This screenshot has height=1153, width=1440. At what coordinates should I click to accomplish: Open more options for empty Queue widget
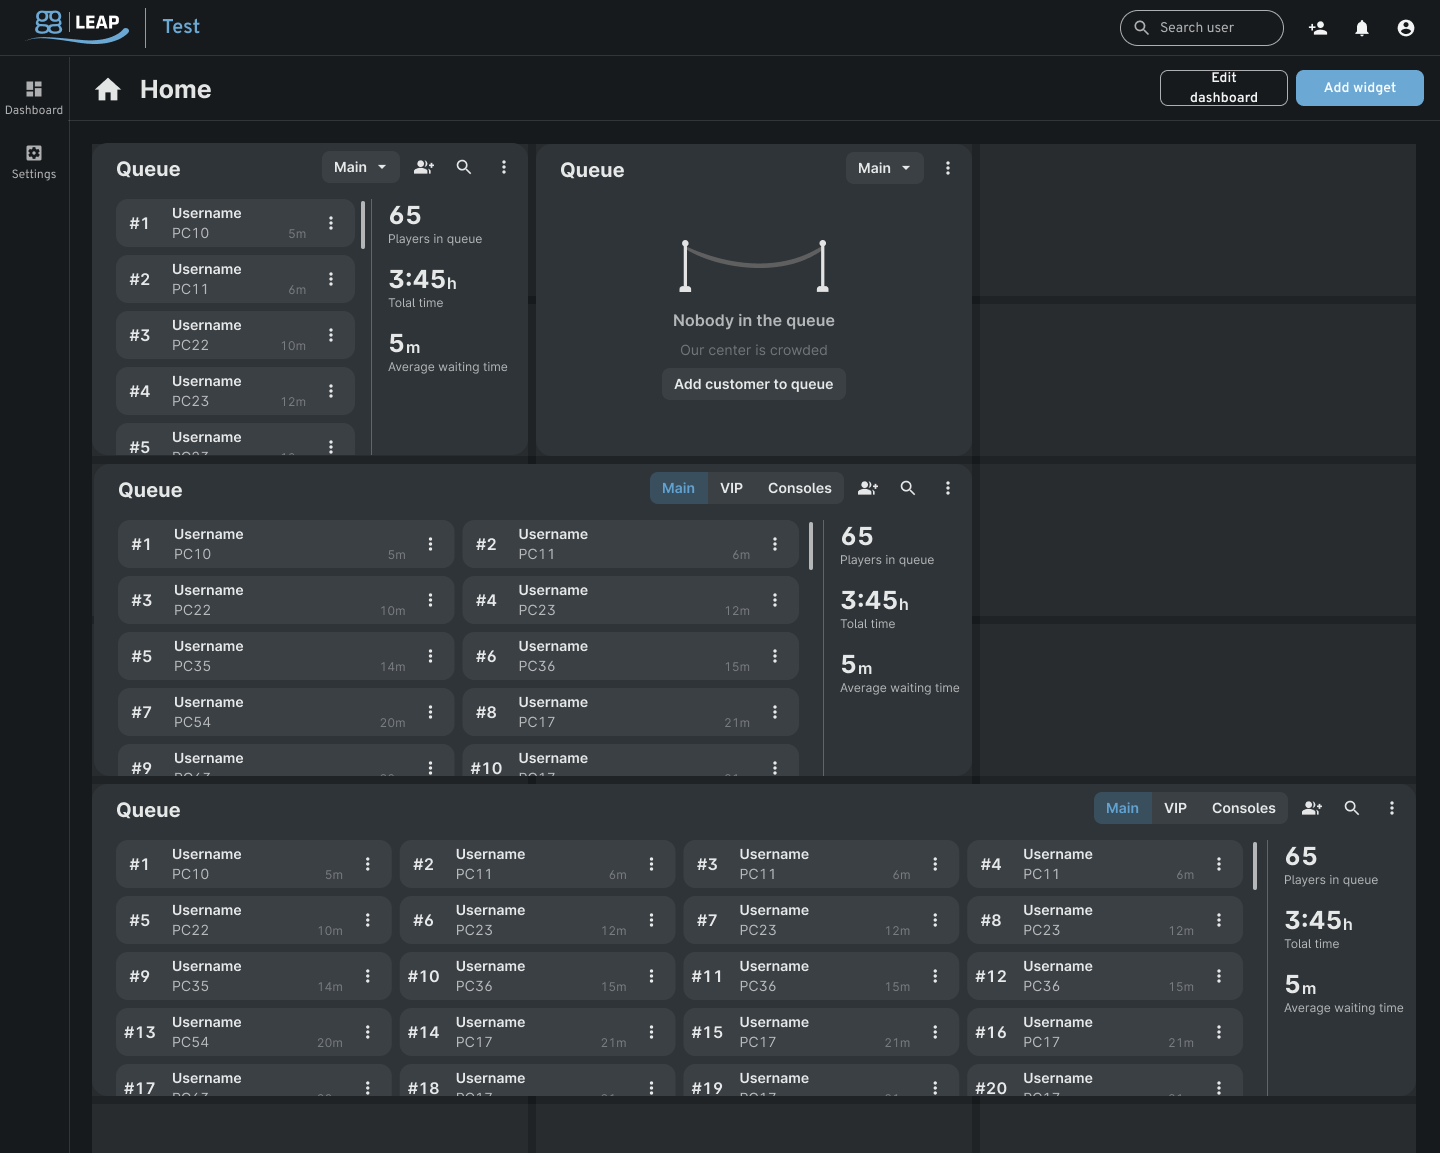coord(947,168)
